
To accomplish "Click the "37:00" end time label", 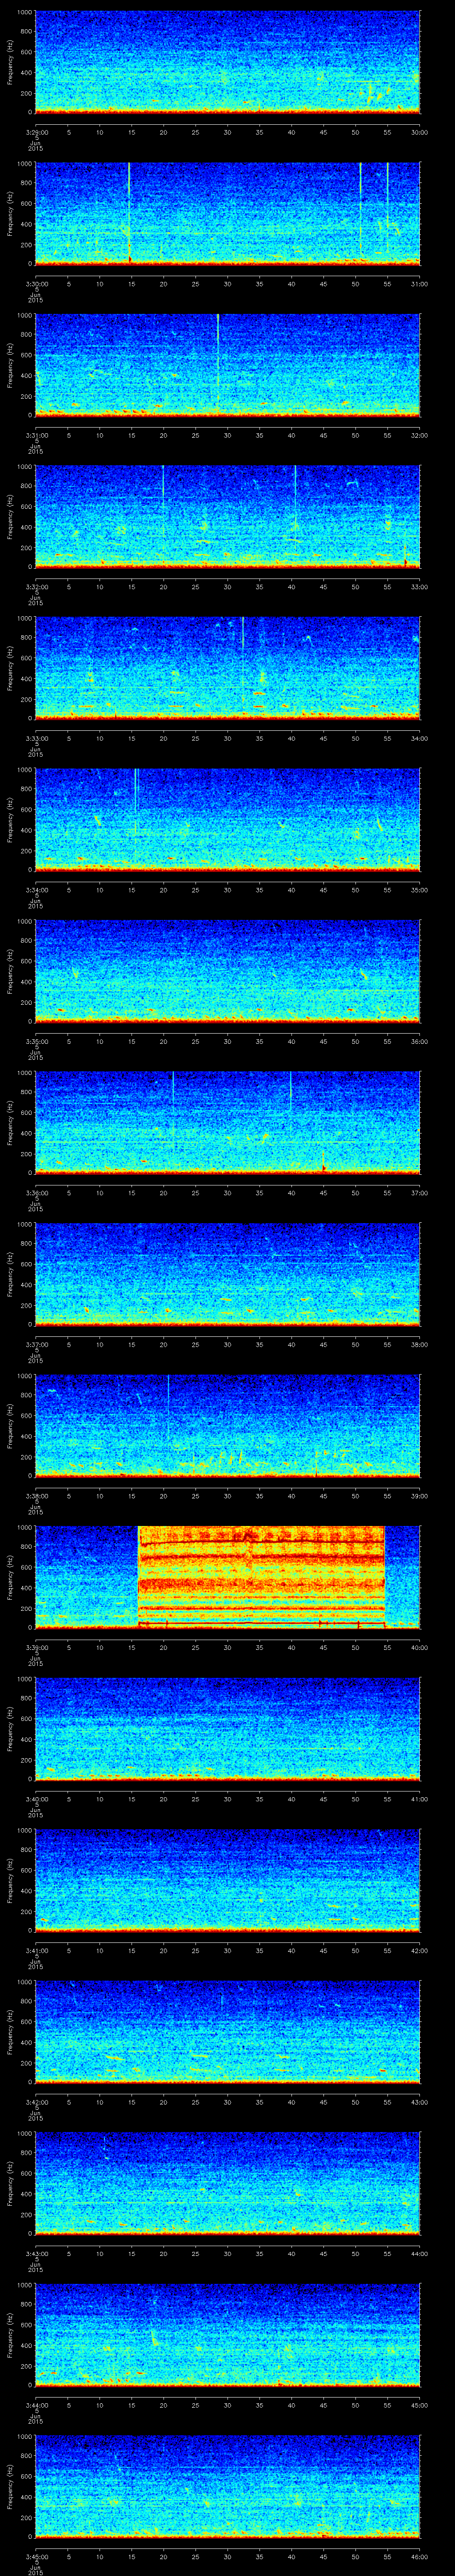I will point(419,1192).
